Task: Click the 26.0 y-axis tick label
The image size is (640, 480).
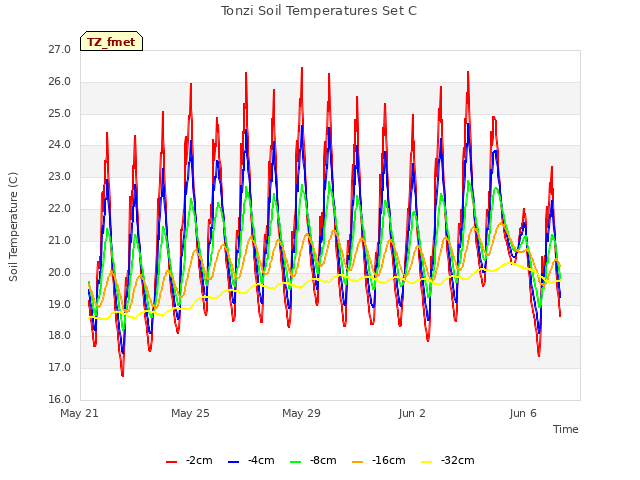Action: click(x=60, y=82)
